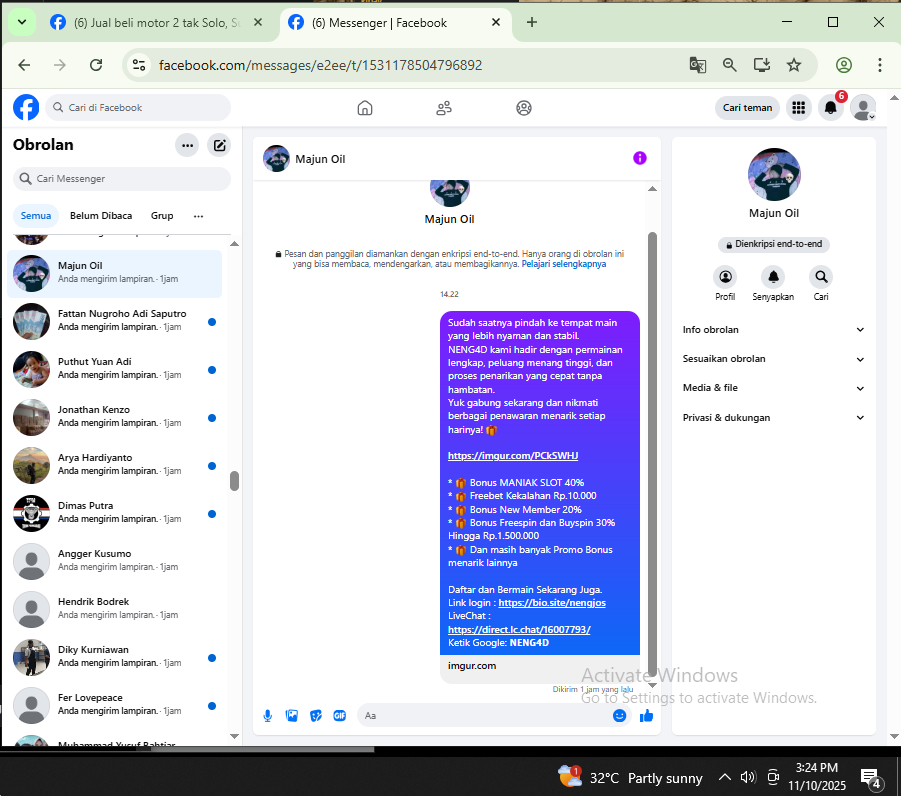Open Obrolan options three-dot button
The height and width of the screenshot is (796, 901).
point(187,145)
